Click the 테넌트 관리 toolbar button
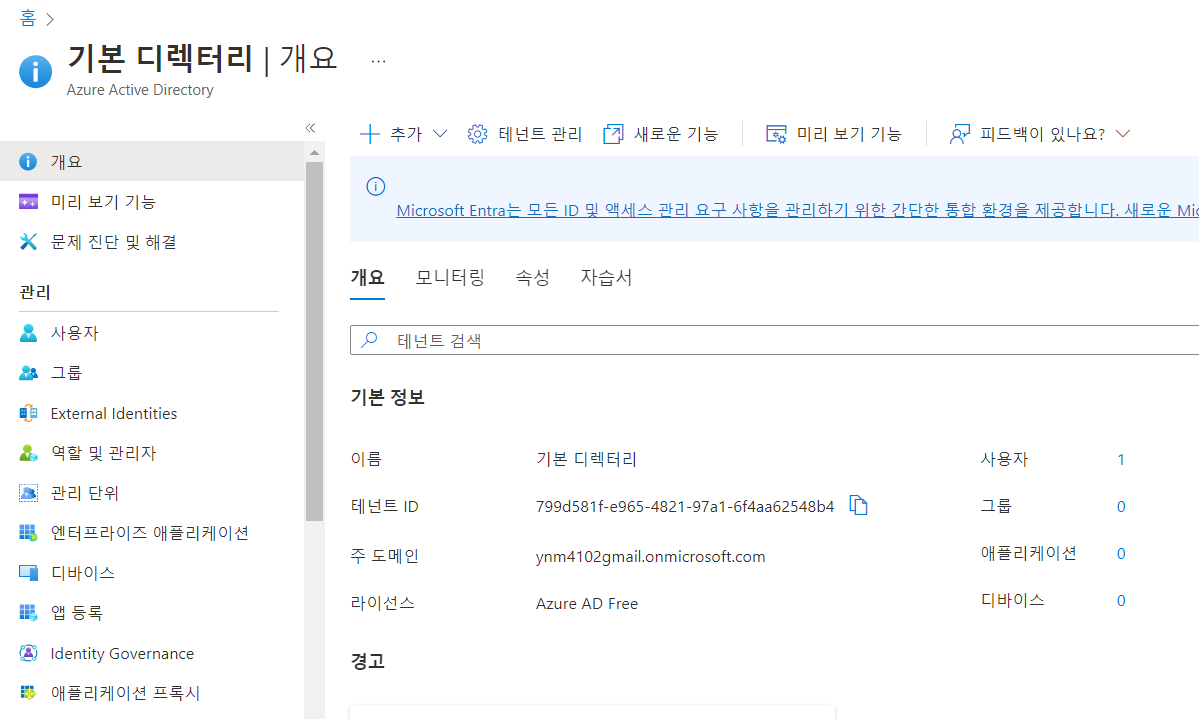1199x719 pixels. point(525,134)
